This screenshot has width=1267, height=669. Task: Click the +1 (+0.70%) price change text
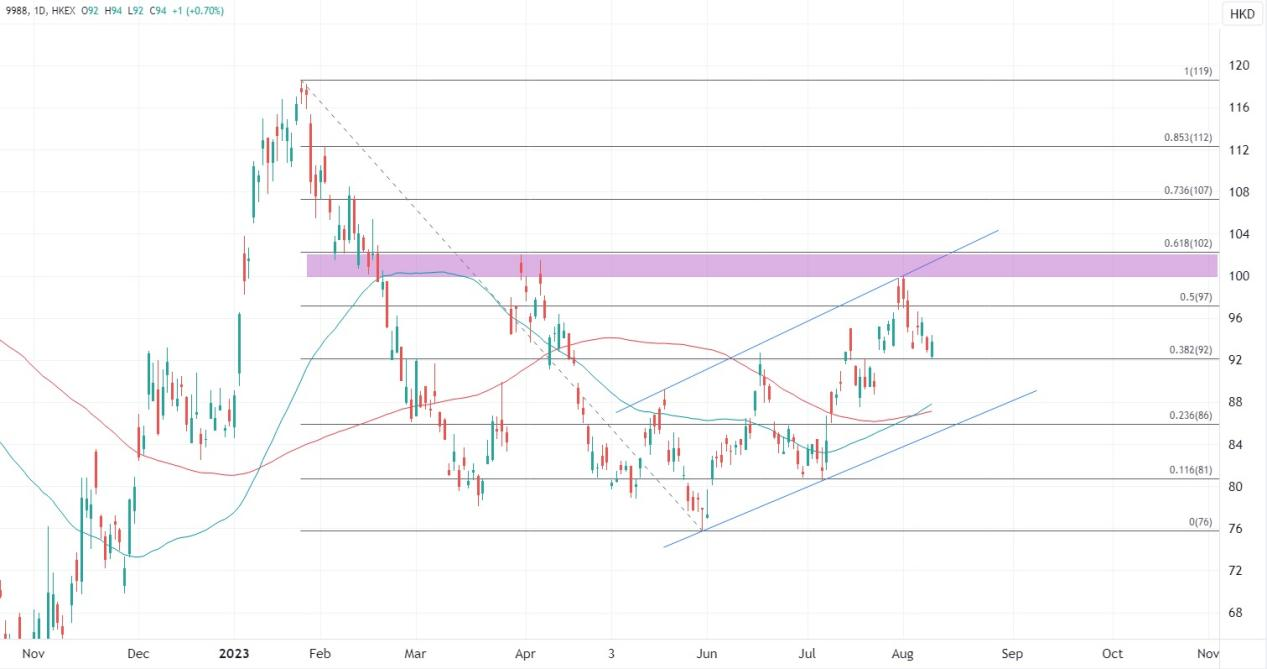pos(195,11)
